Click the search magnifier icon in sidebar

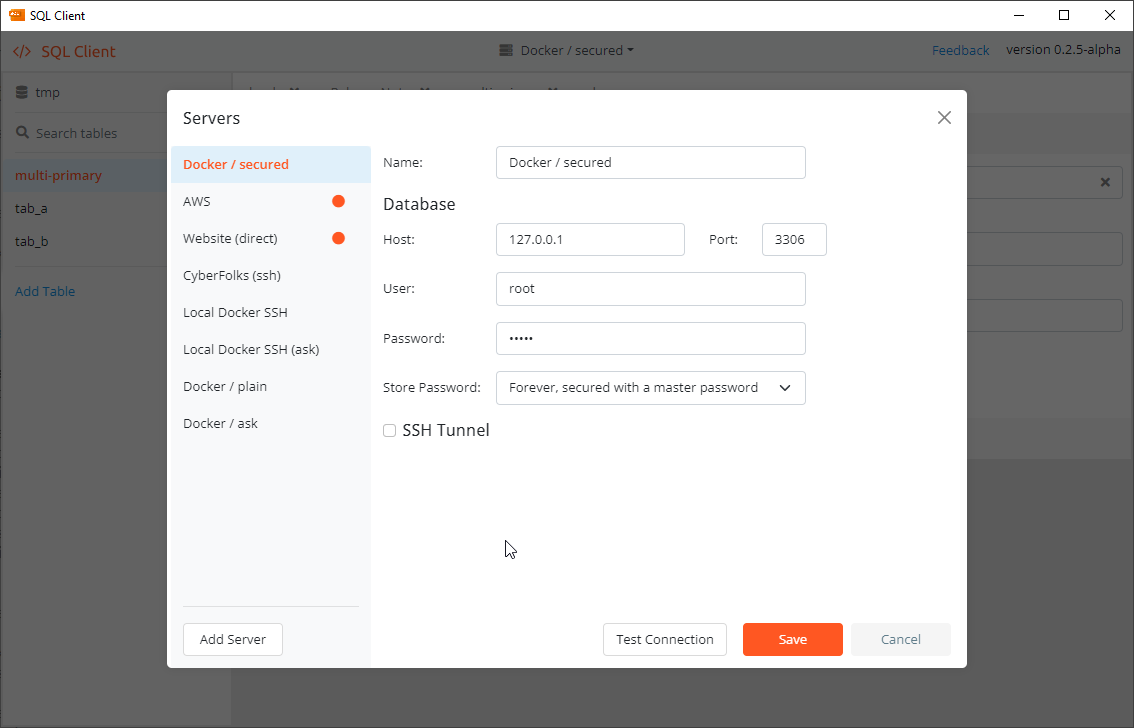click(22, 133)
